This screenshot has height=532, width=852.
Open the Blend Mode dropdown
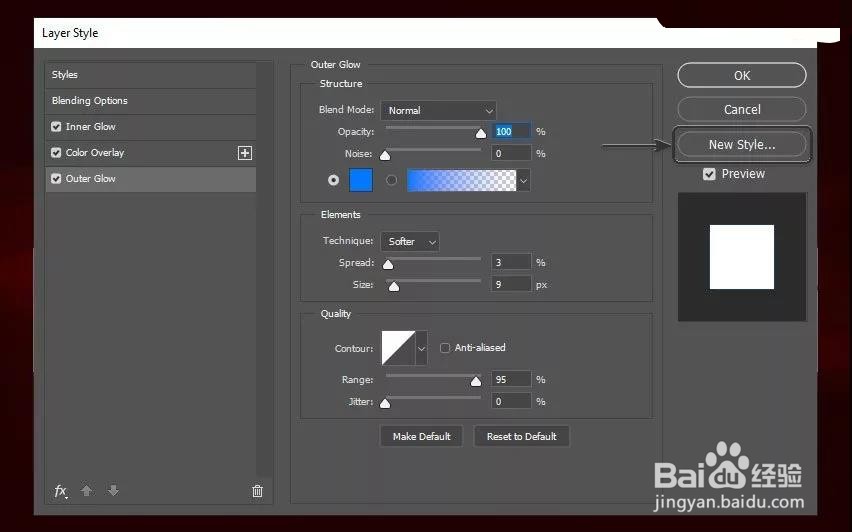click(x=438, y=110)
